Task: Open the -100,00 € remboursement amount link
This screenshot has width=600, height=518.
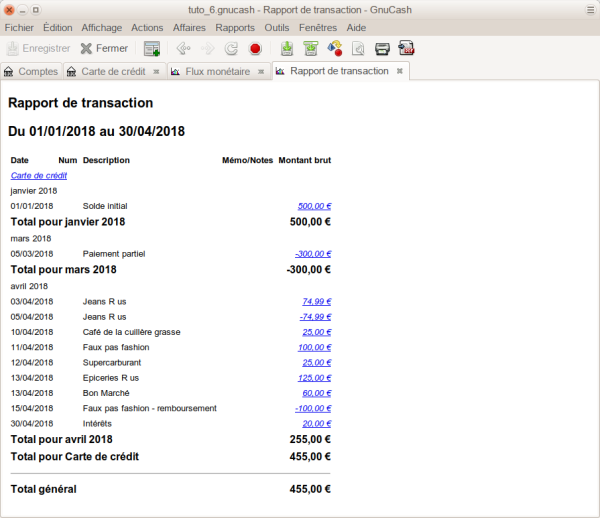Action: [313, 409]
